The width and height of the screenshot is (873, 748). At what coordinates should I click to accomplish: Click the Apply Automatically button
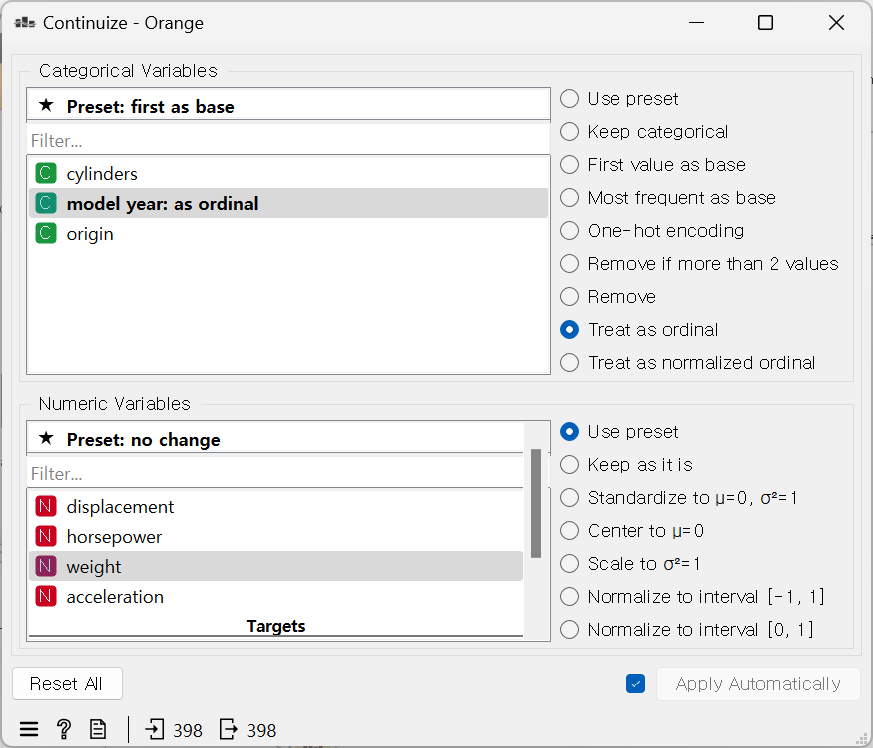coord(758,683)
